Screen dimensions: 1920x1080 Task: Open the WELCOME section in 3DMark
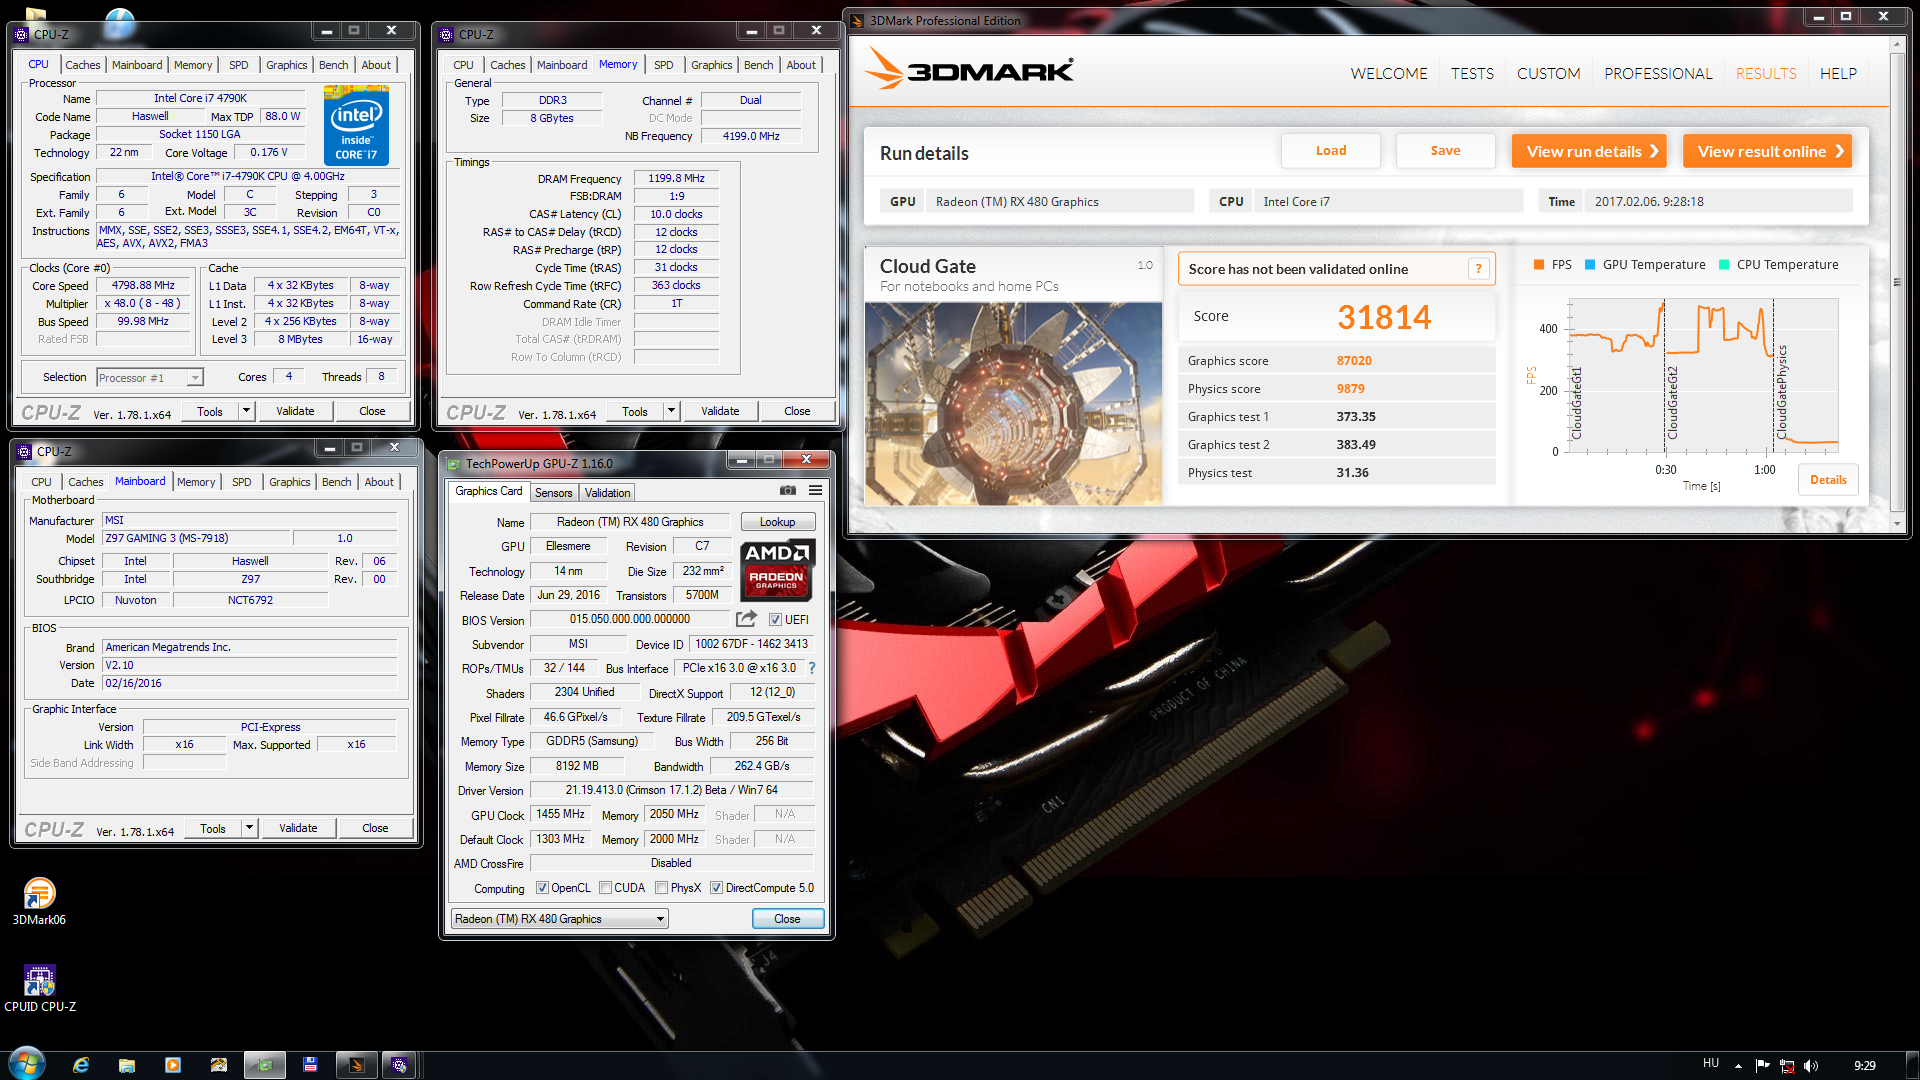(x=1388, y=74)
